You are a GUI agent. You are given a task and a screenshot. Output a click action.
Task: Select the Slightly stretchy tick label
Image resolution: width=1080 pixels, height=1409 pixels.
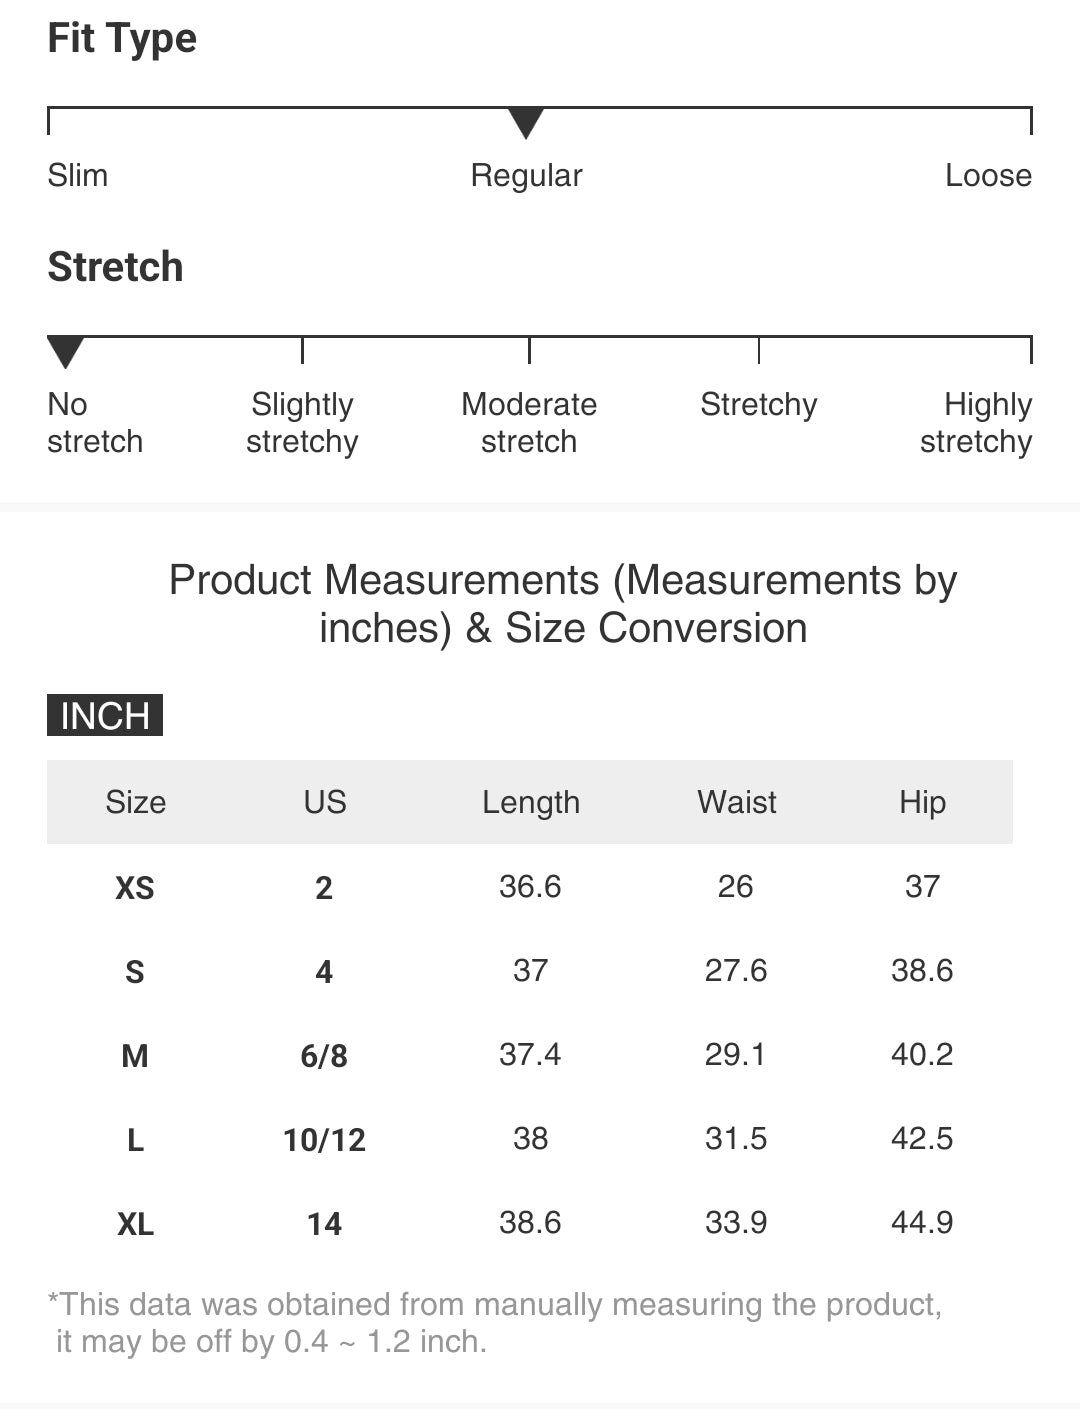tap(302, 422)
